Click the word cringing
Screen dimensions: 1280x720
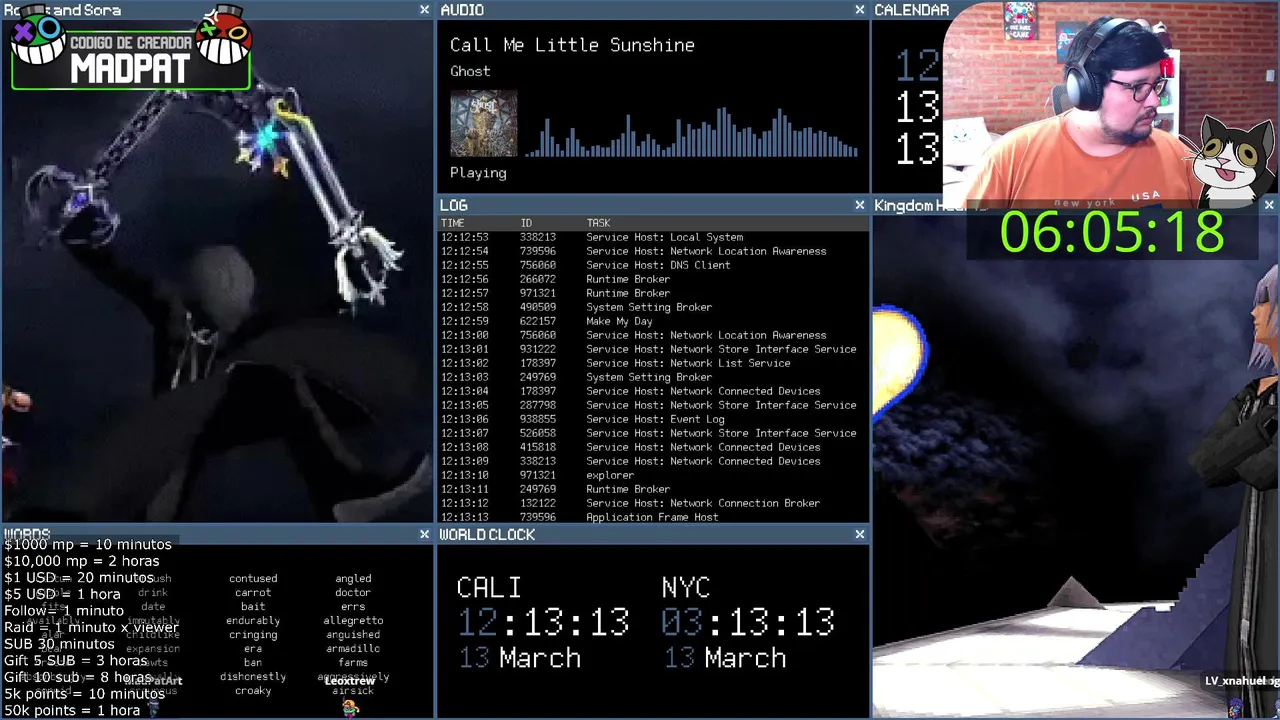click(253, 634)
